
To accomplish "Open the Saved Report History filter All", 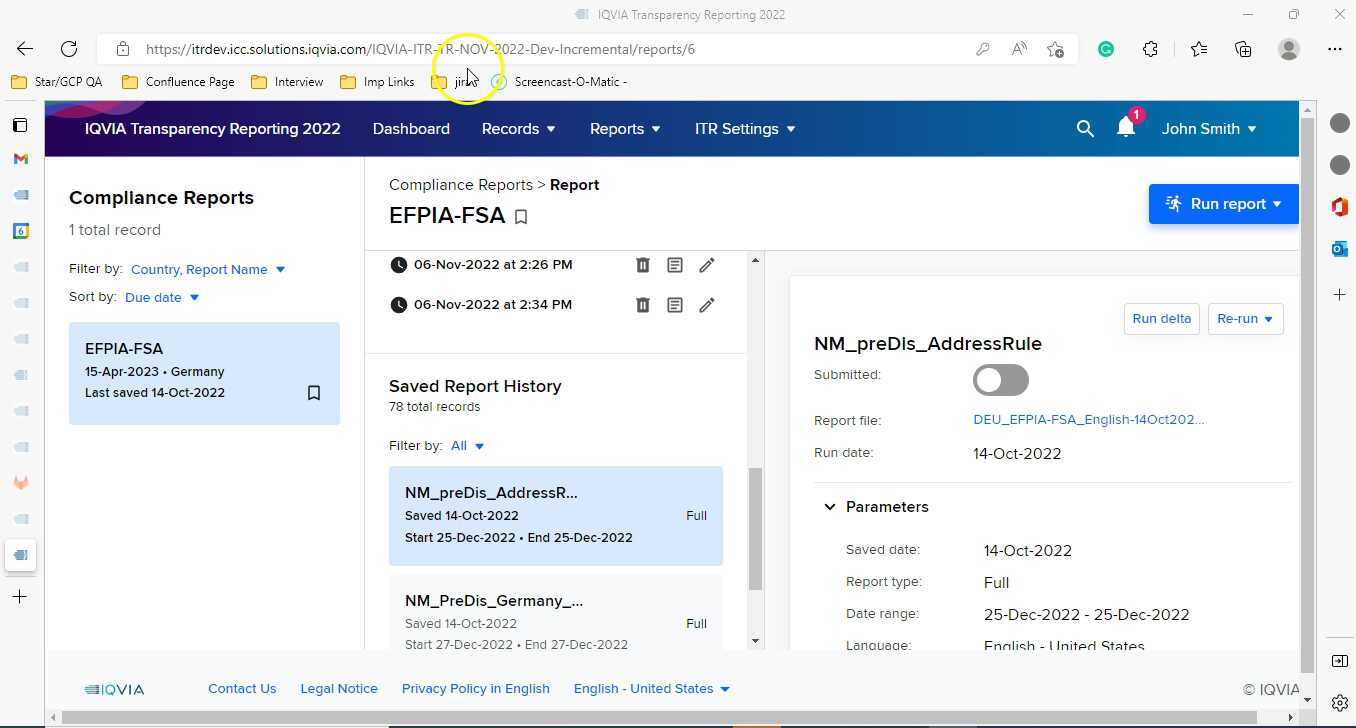I will pos(467,446).
